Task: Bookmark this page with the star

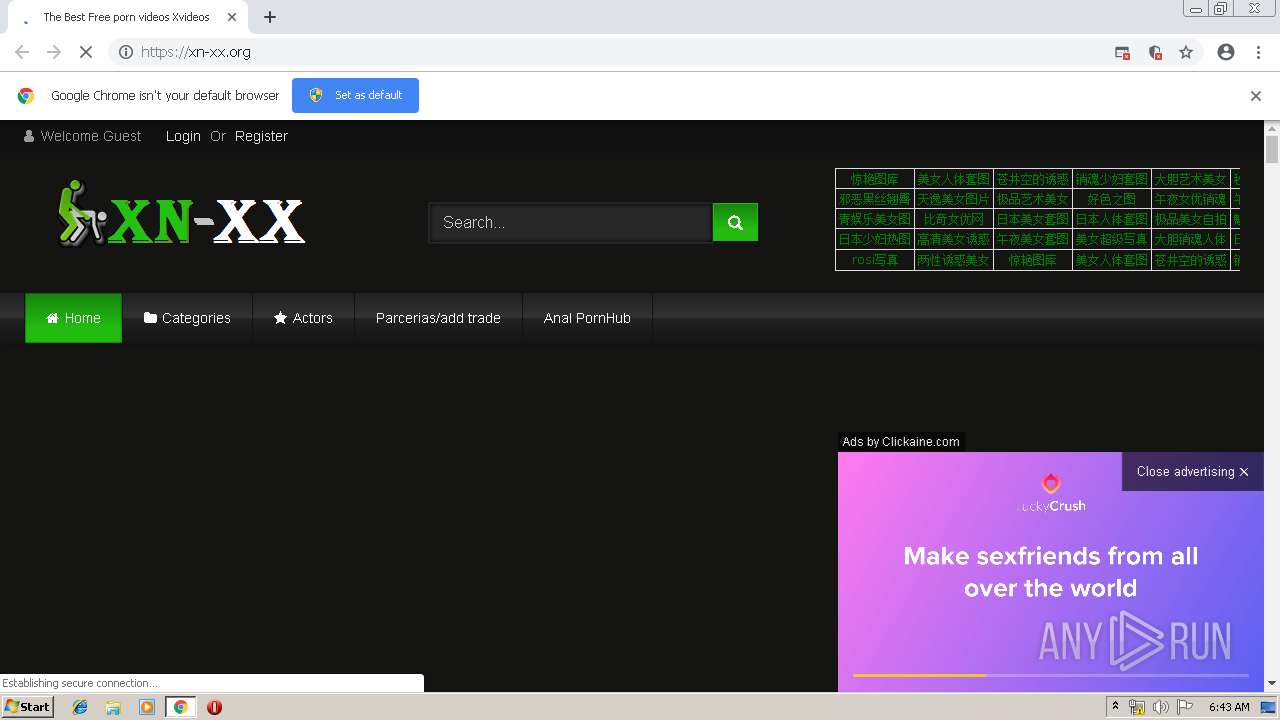Action: [1186, 52]
